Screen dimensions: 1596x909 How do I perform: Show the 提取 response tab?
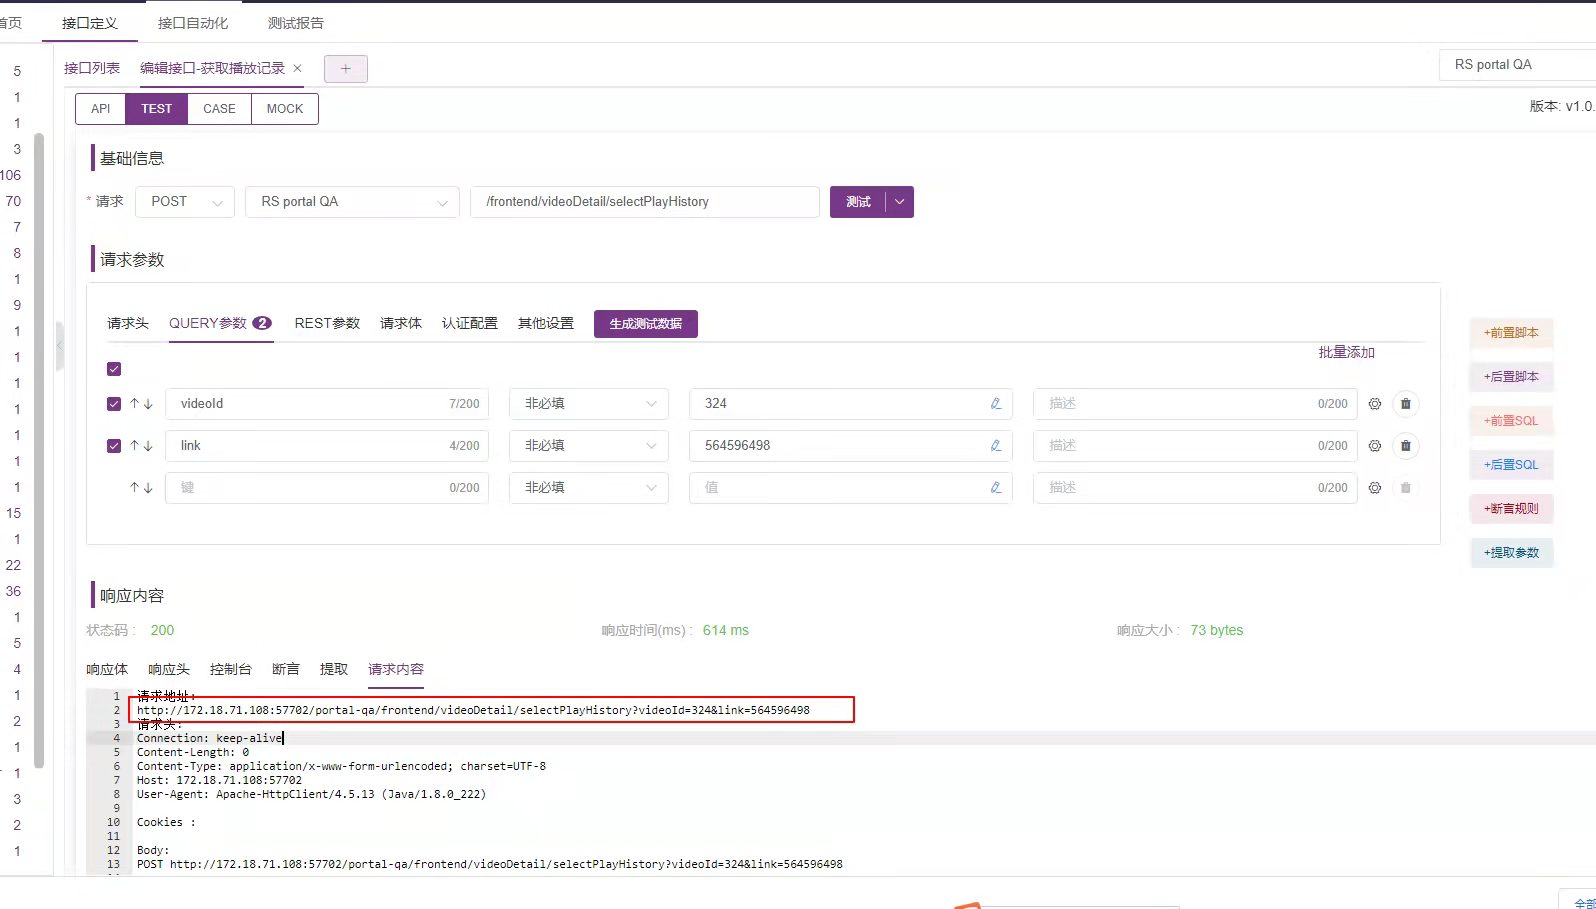click(334, 670)
